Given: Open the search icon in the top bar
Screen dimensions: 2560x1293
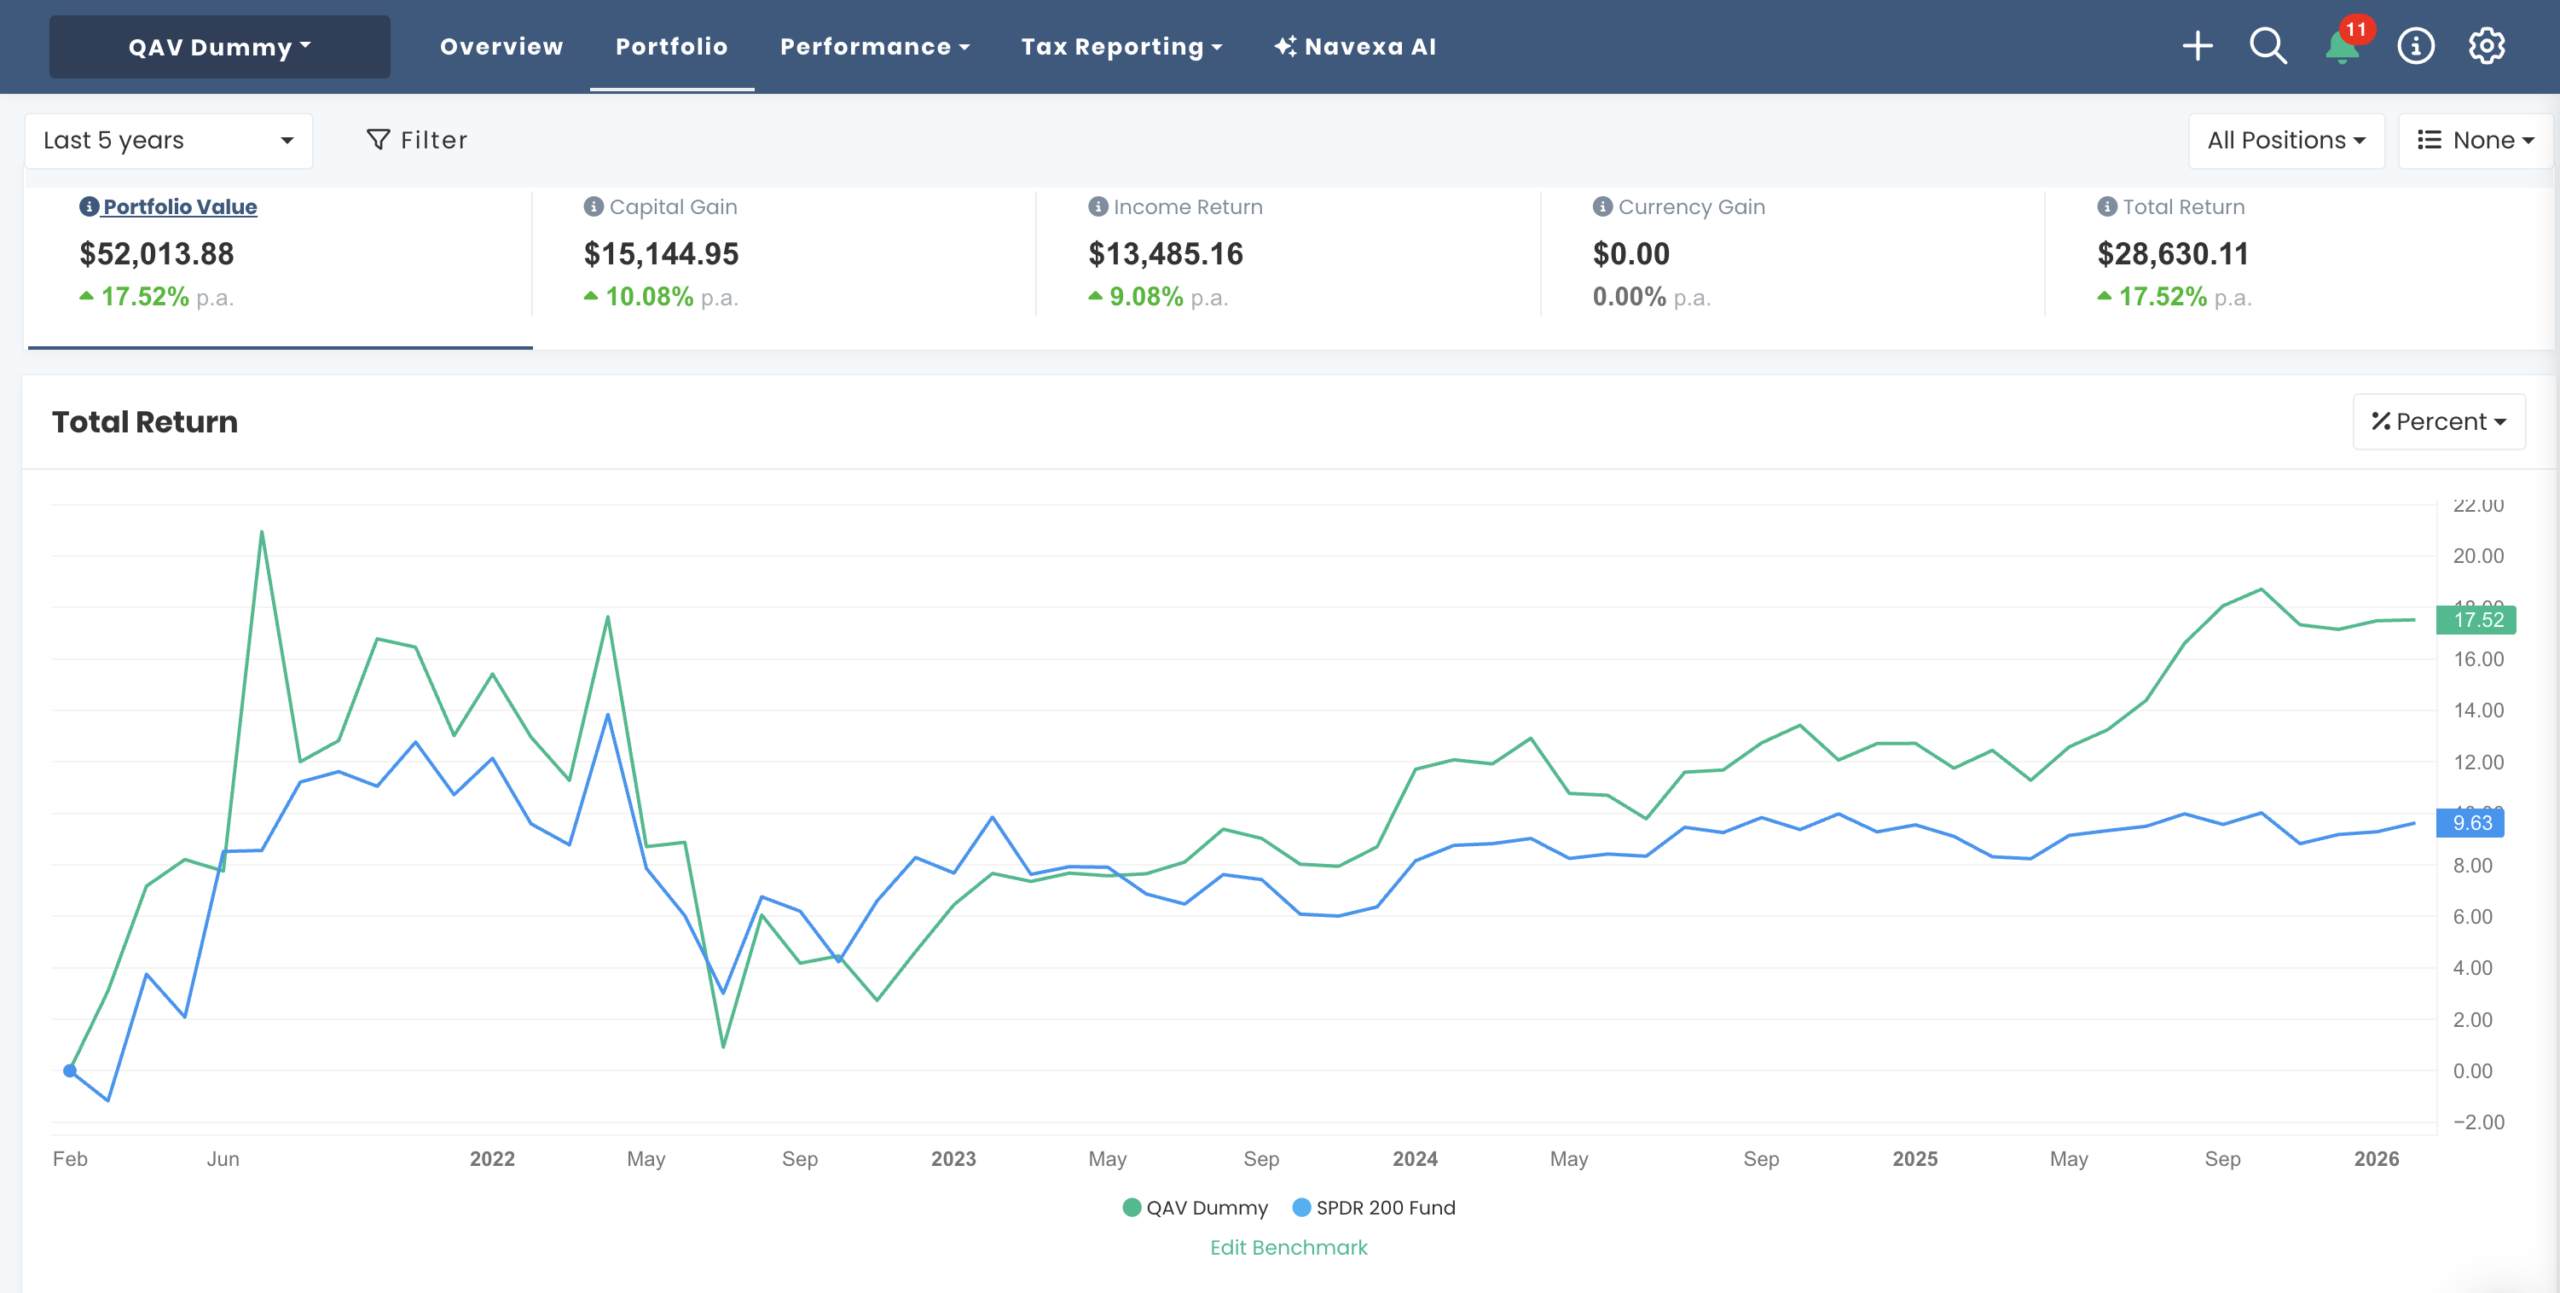Looking at the screenshot, I should [x=2268, y=46].
